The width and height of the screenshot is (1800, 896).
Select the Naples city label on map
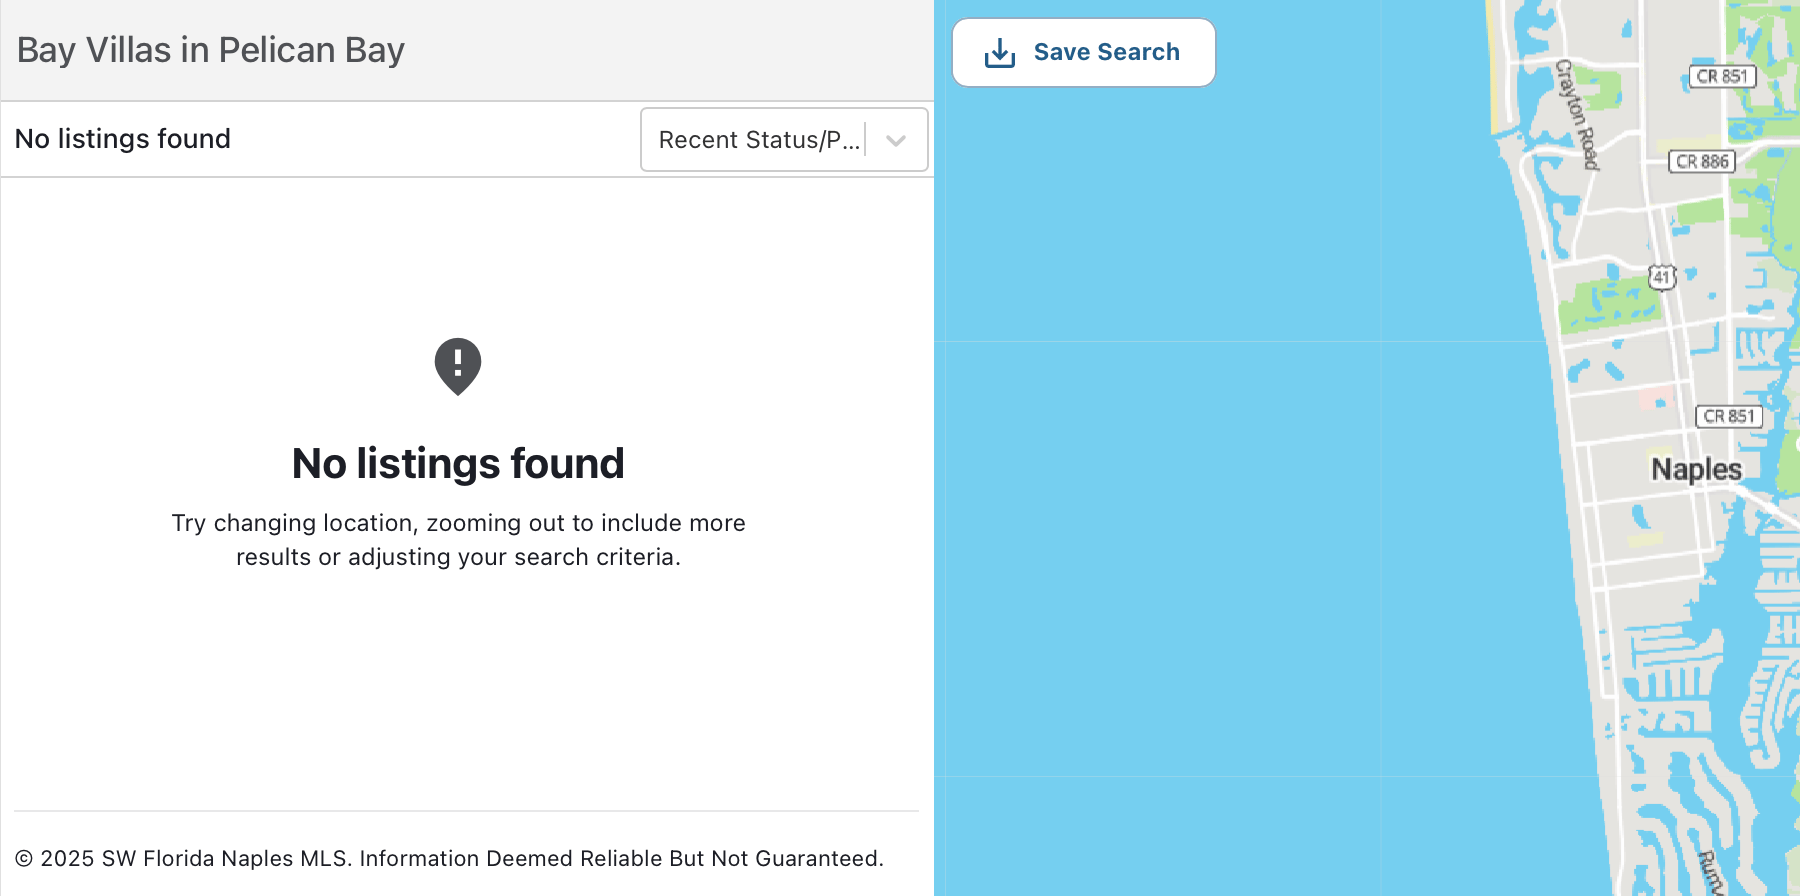click(x=1696, y=469)
